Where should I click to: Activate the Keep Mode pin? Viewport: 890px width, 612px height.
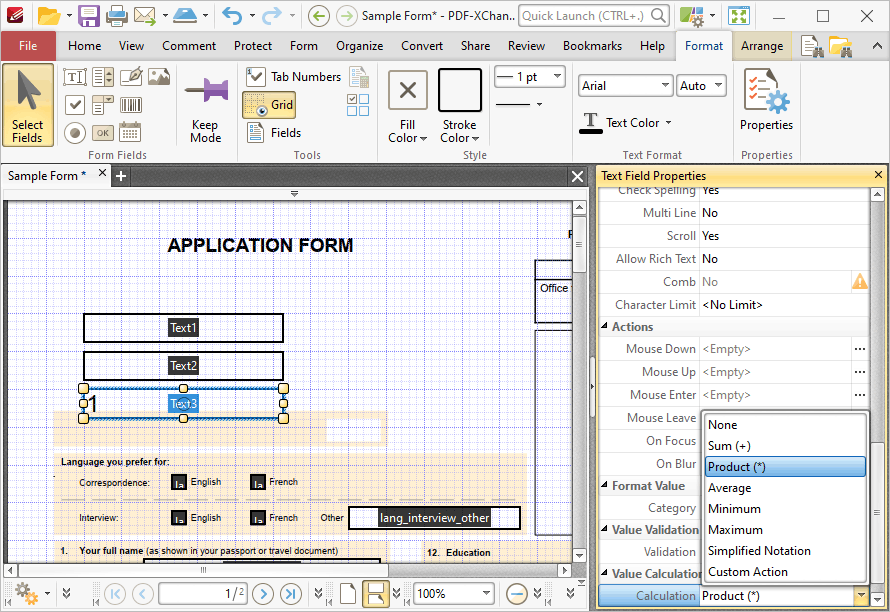[x=205, y=107]
